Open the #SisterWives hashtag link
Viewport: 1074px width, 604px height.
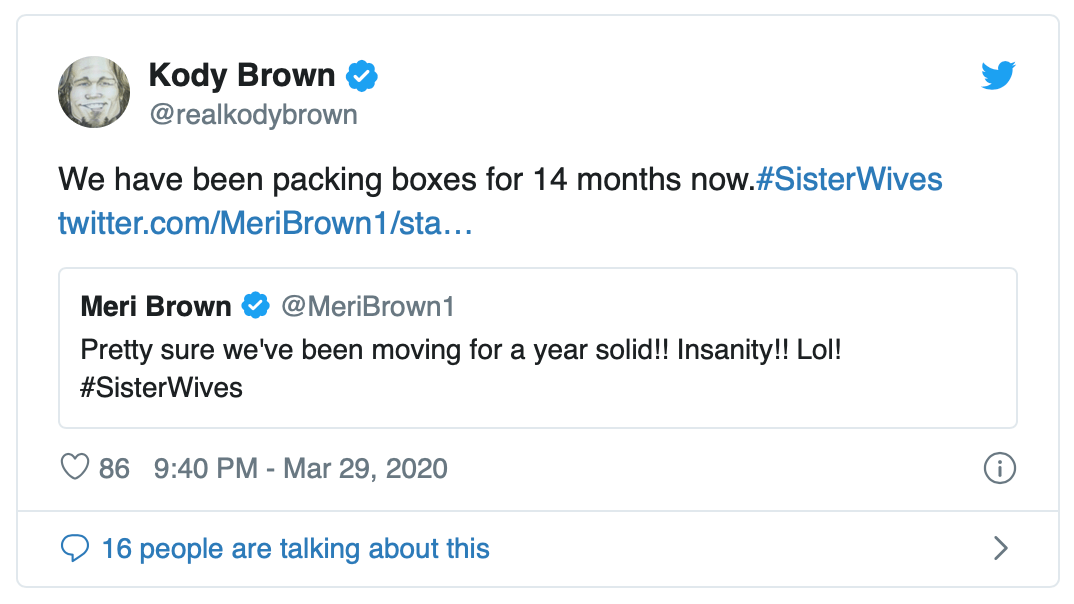pyautogui.click(x=849, y=180)
